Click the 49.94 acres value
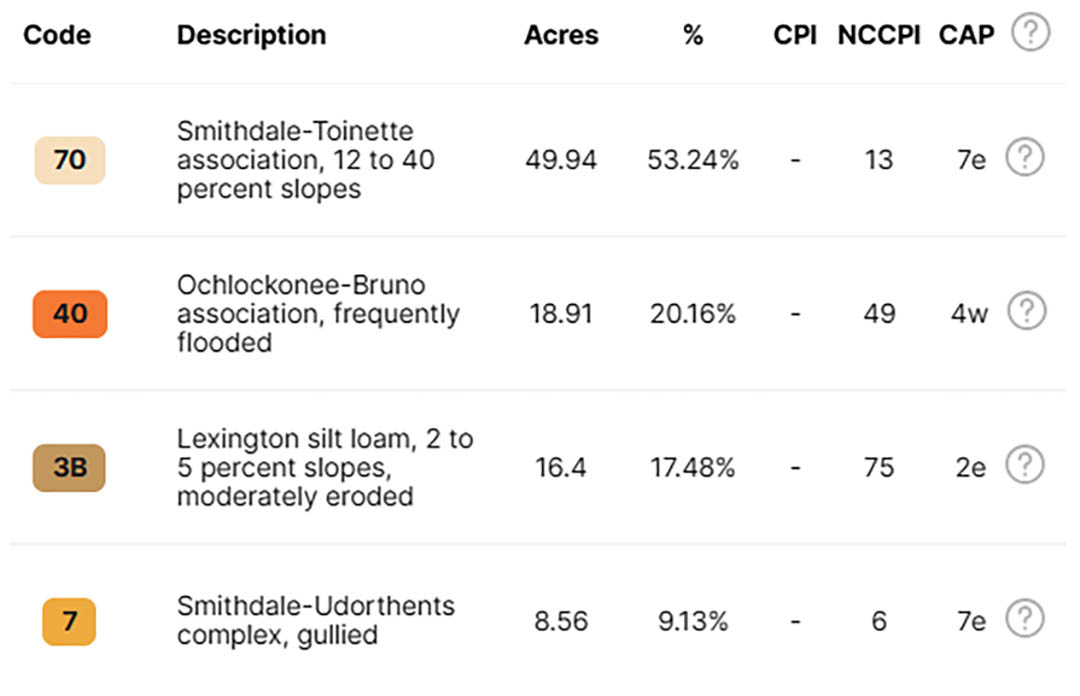 point(561,160)
